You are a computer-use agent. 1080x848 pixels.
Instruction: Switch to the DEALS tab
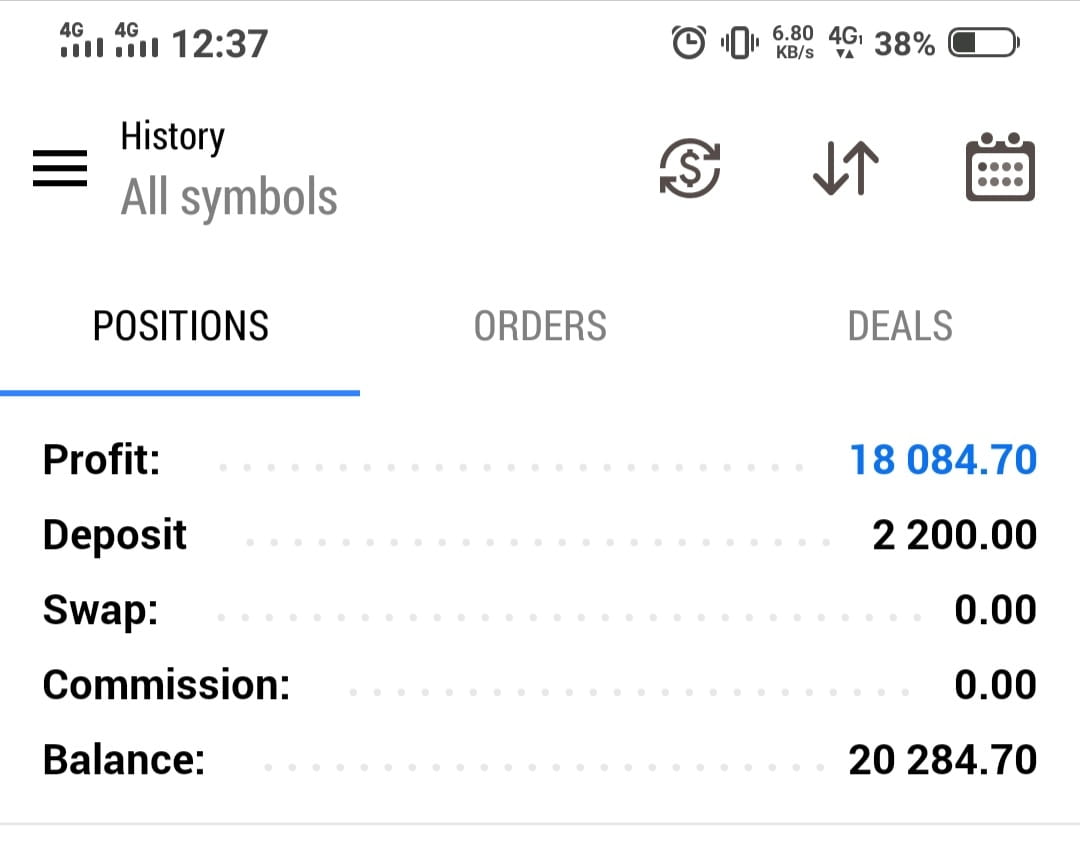coord(900,326)
